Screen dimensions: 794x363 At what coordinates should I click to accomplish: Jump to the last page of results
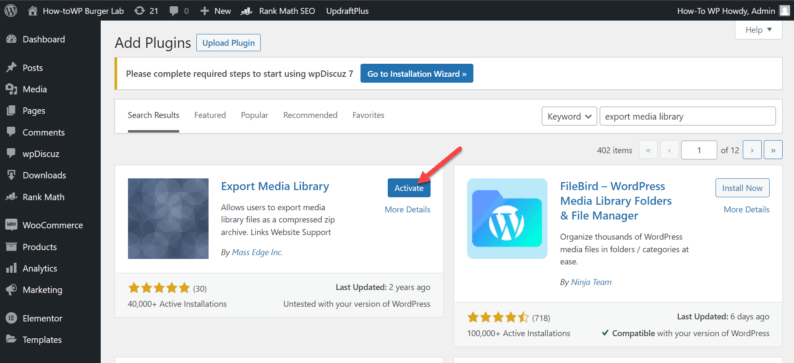(773, 150)
